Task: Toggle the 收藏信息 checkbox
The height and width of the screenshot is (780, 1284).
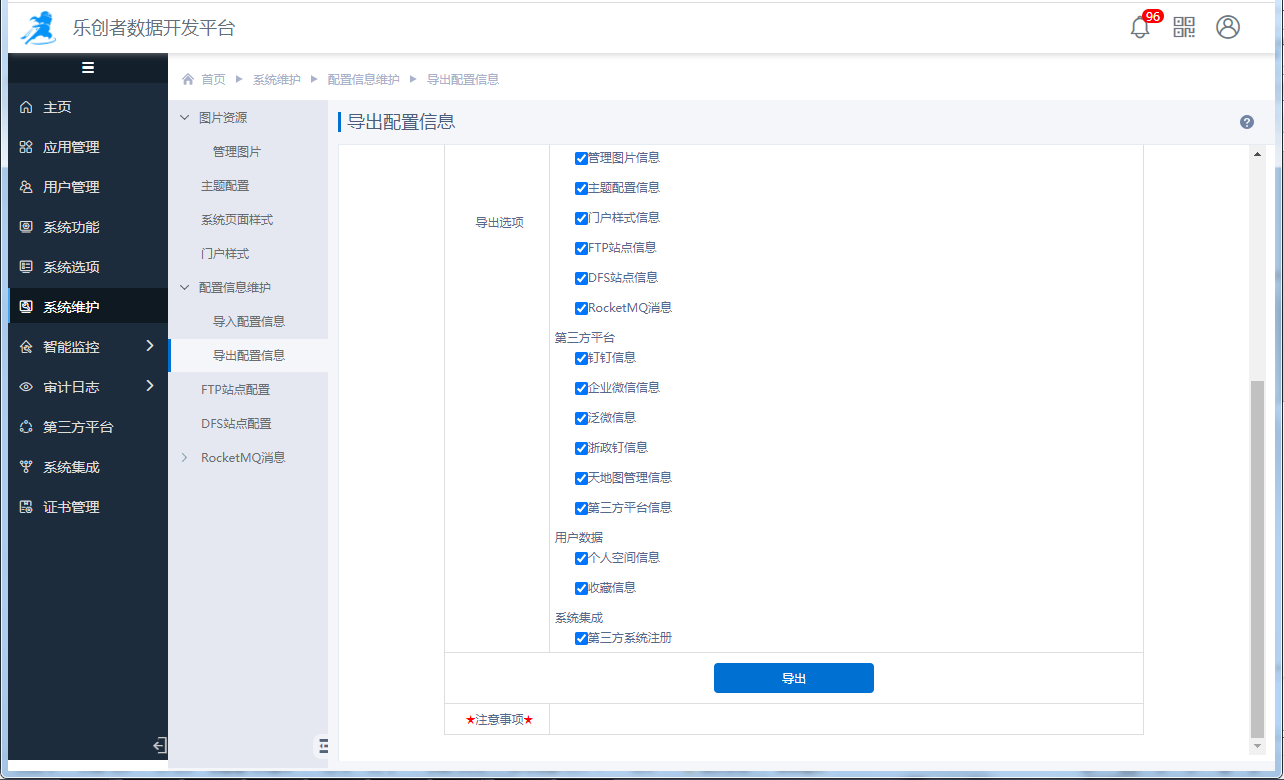Action: click(581, 588)
